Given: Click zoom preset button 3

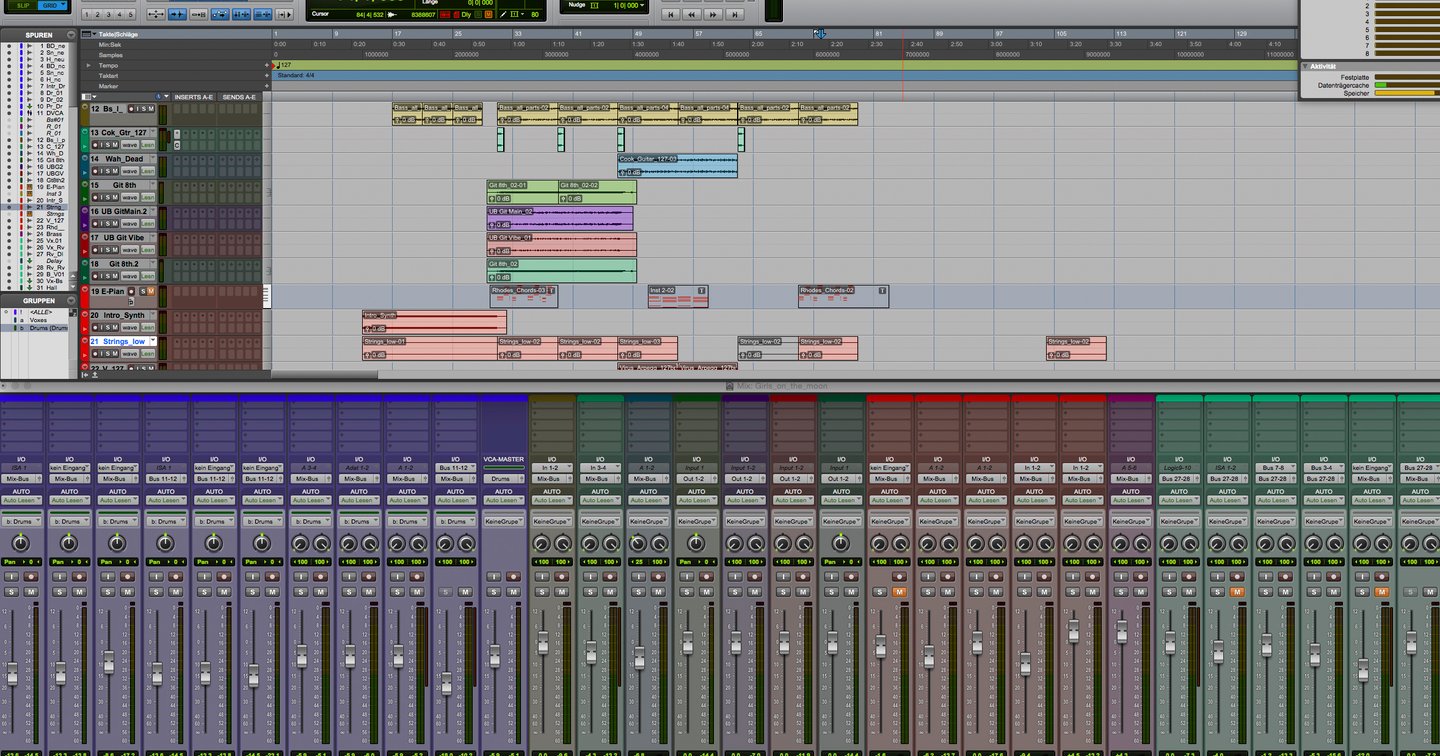Looking at the screenshot, I should pyautogui.click(x=108, y=14).
